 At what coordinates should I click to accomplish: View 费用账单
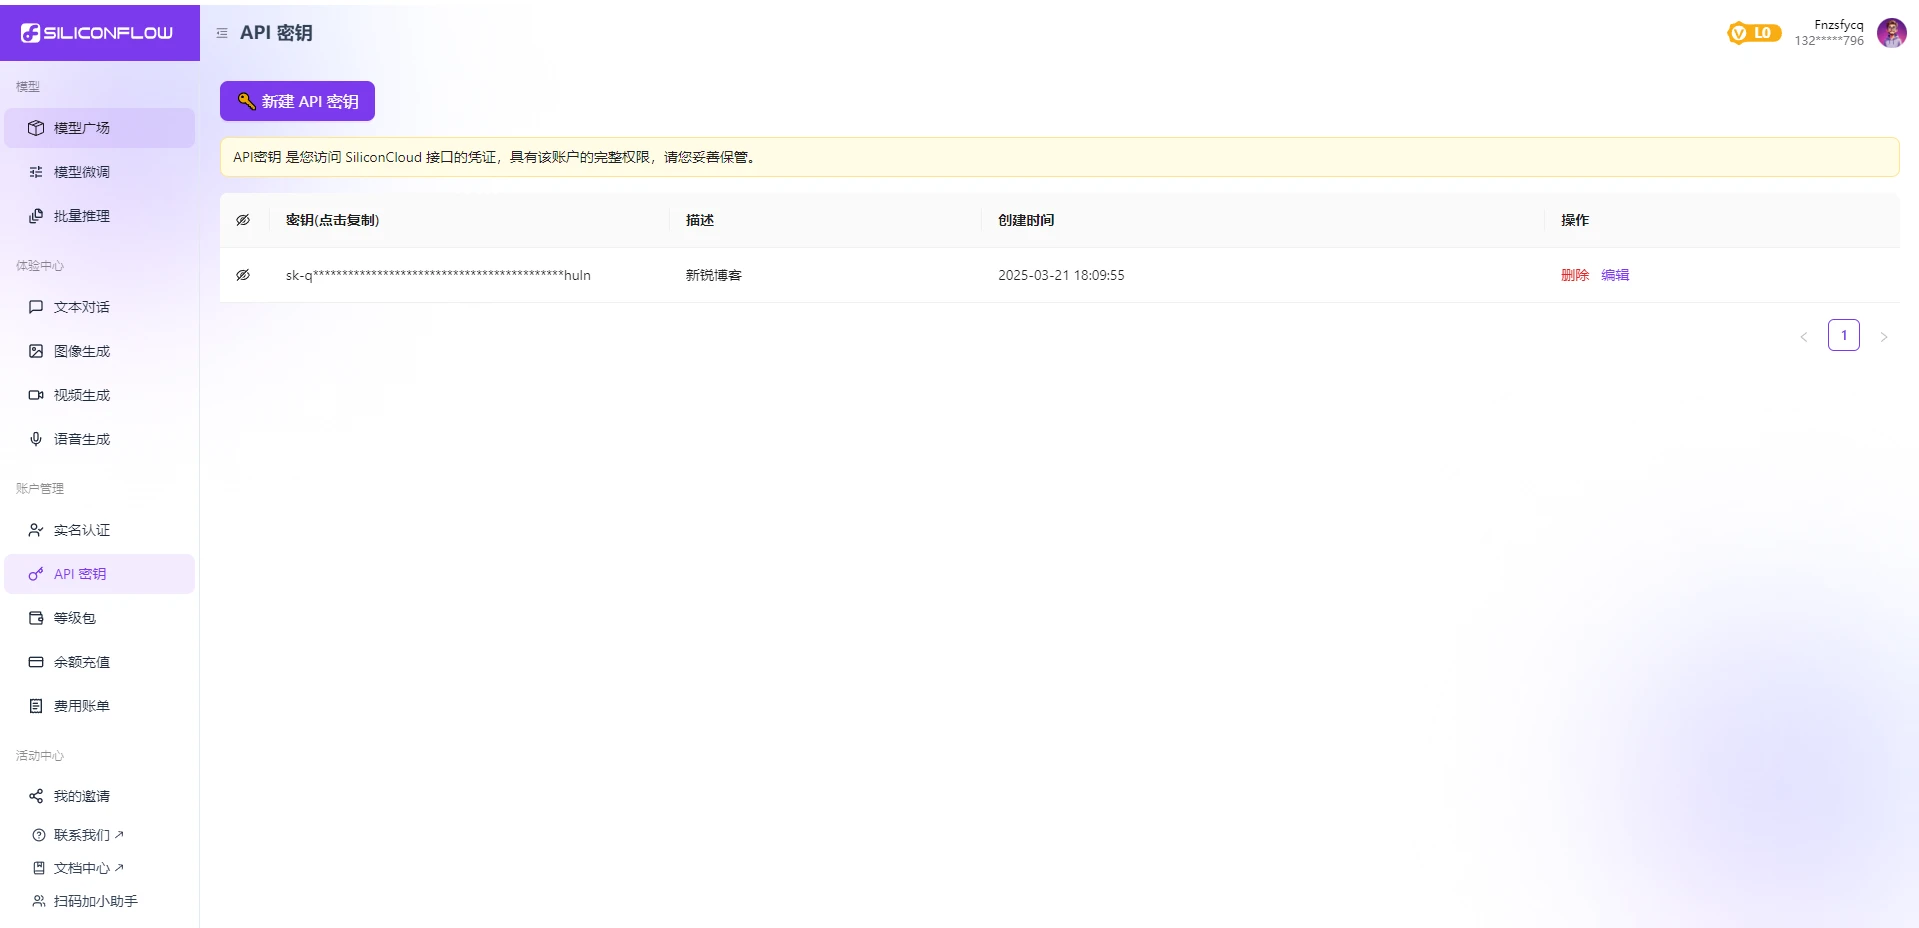(x=99, y=706)
